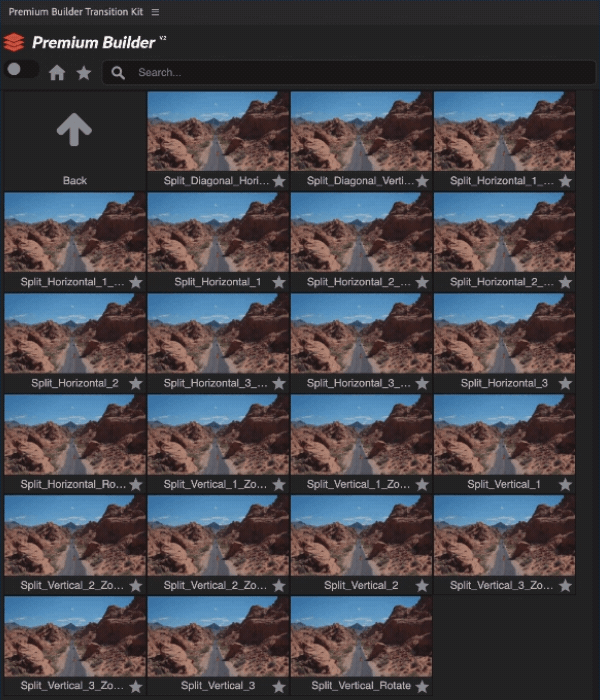Screen dimensions: 600x700
Task: Star the Split_Horizontal_2 preset
Action: [136, 383]
